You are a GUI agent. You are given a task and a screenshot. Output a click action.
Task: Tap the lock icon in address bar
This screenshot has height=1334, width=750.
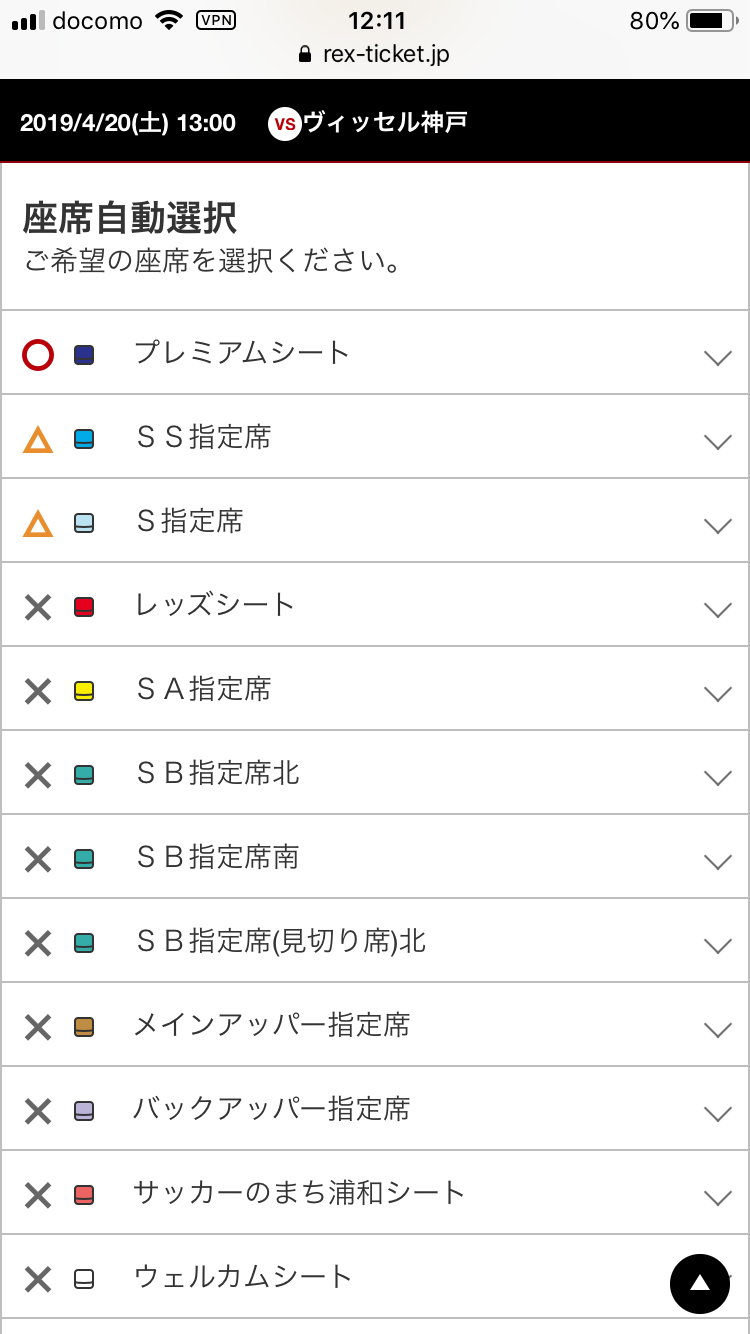(x=306, y=55)
